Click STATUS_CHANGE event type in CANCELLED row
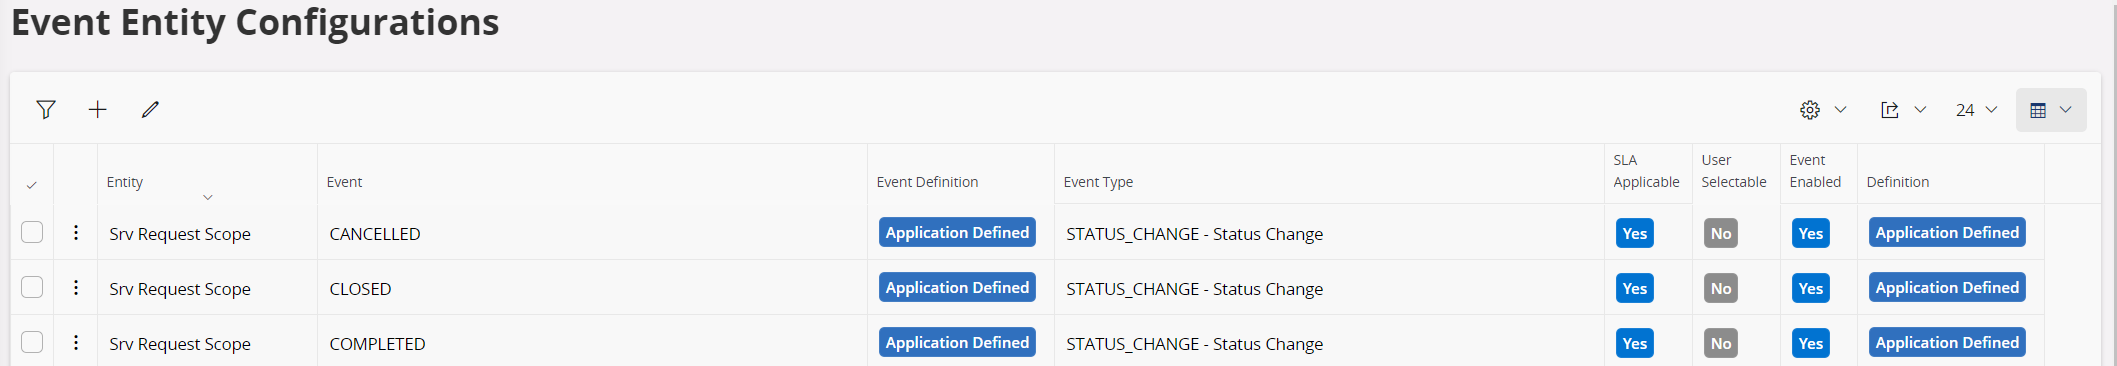 [1194, 234]
